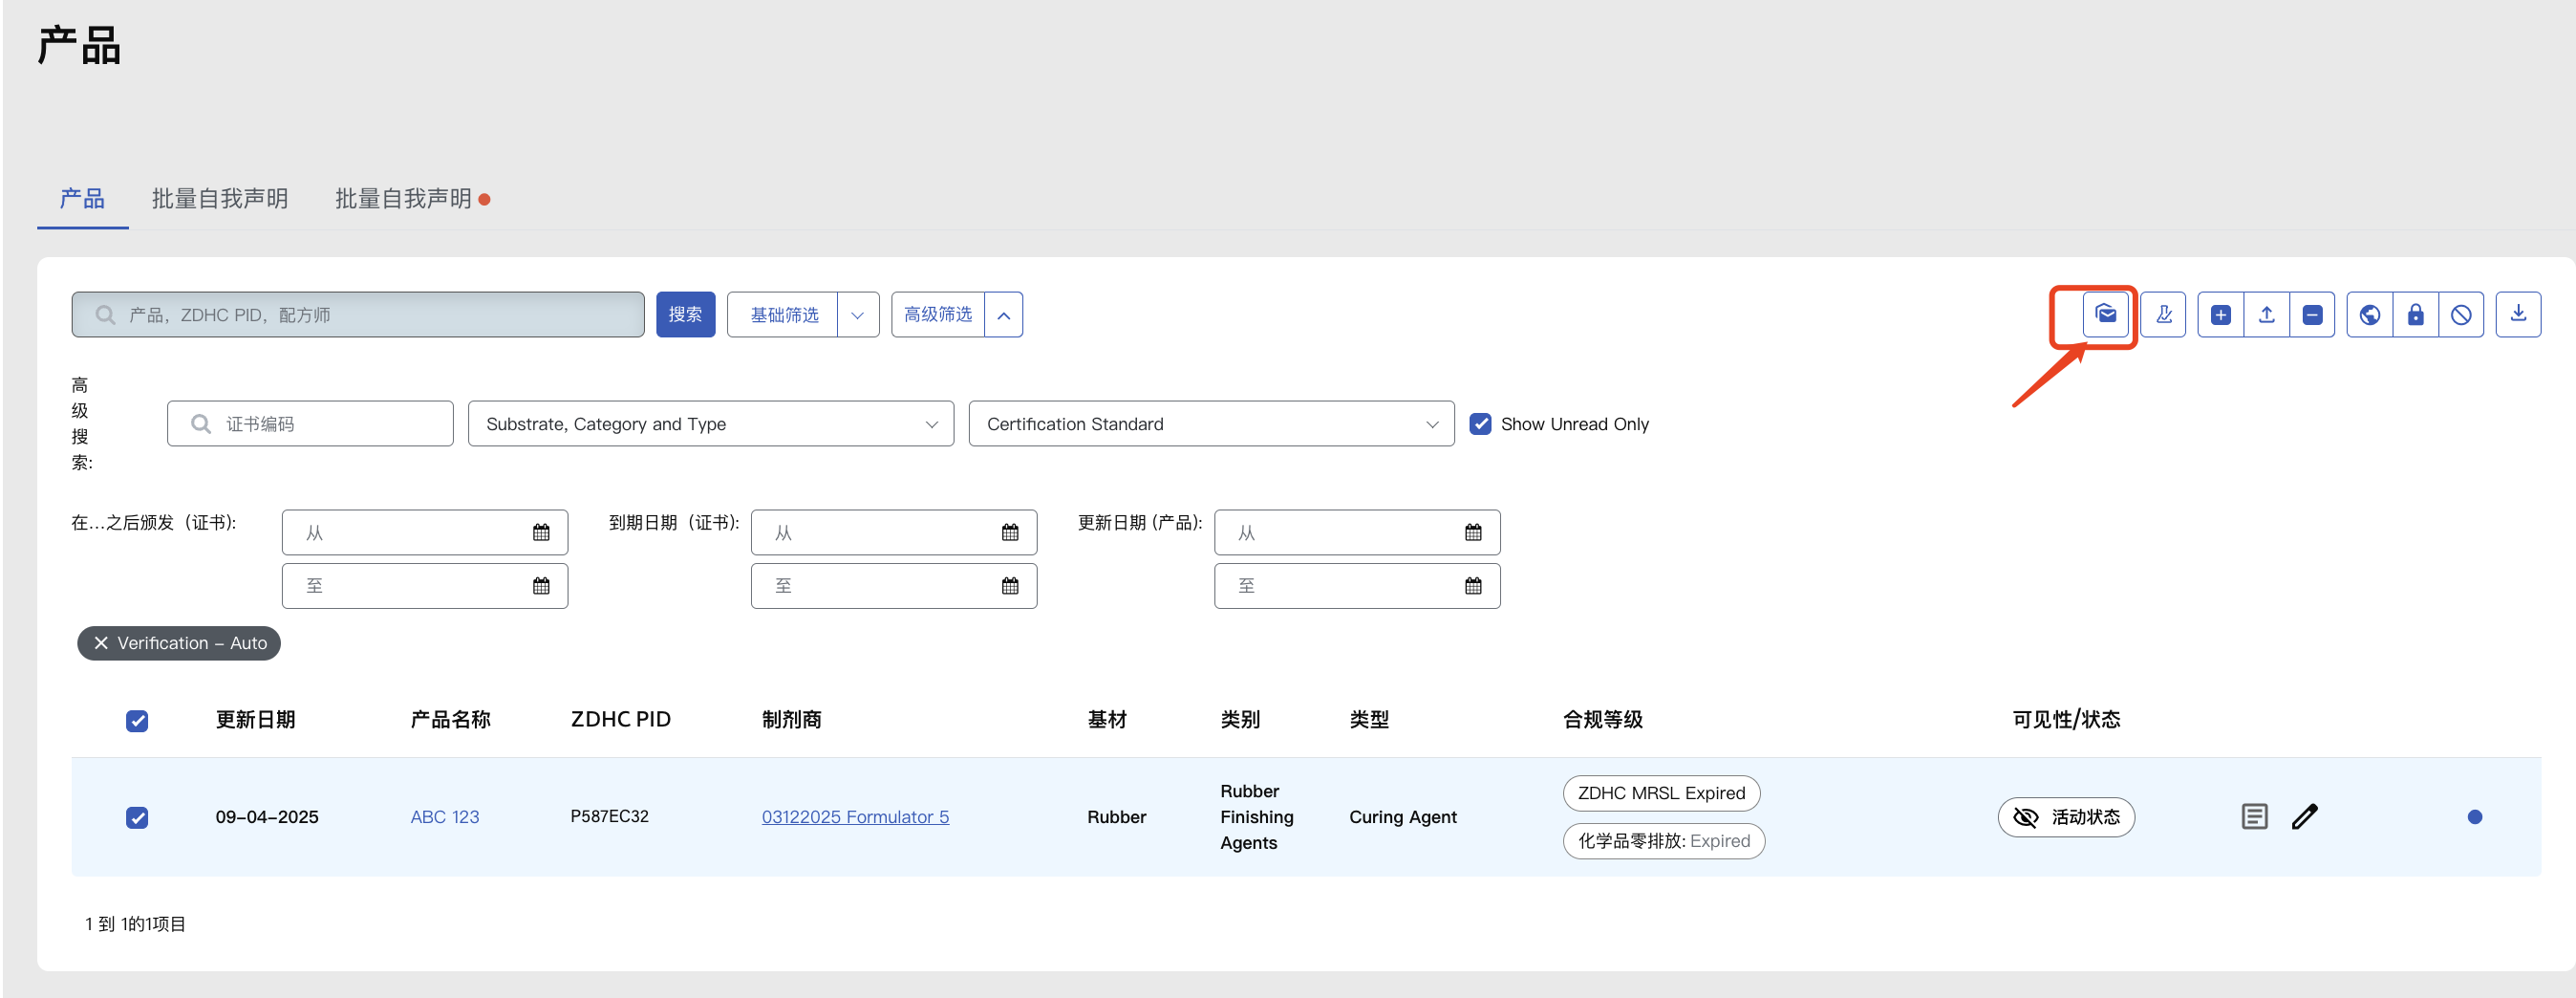
Task: Open calendar for product update From date
Action: pos(1473,533)
